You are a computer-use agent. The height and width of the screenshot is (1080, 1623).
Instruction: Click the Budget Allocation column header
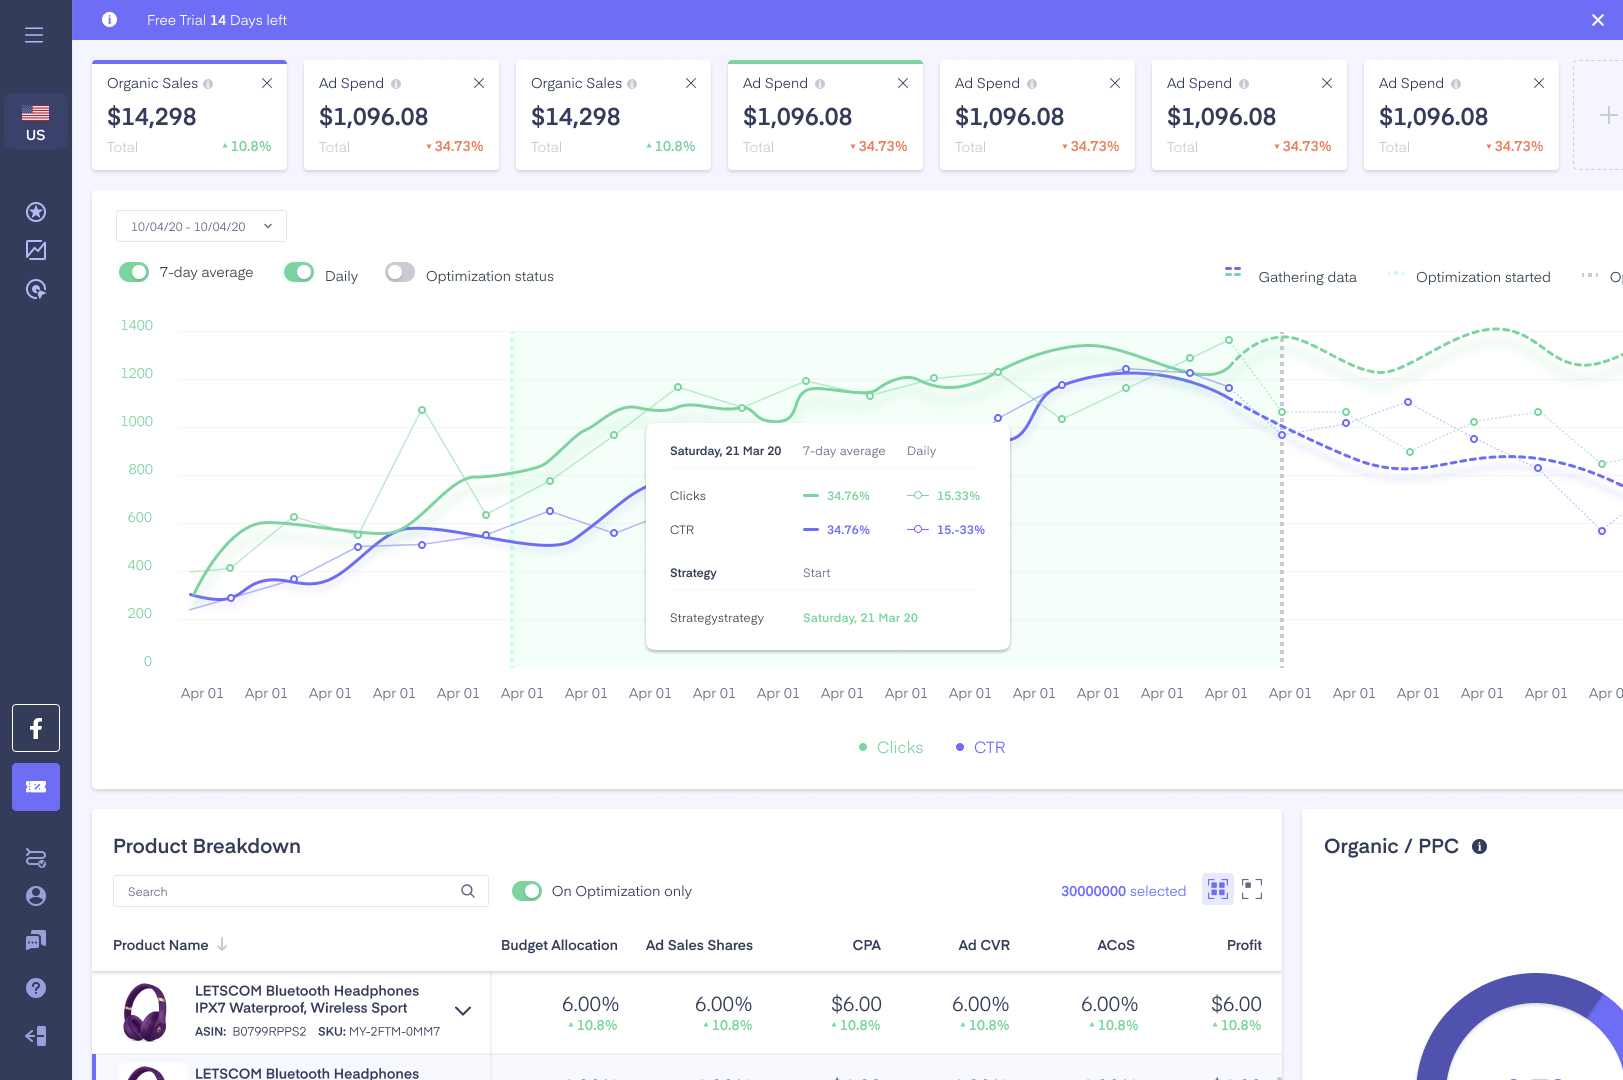coord(559,945)
